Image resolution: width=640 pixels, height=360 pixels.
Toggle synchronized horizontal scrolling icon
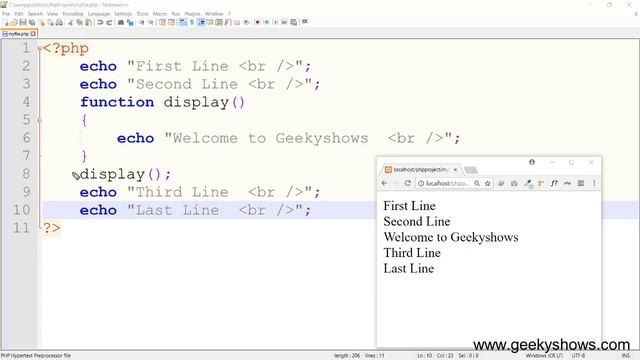pyautogui.click(x=171, y=22)
